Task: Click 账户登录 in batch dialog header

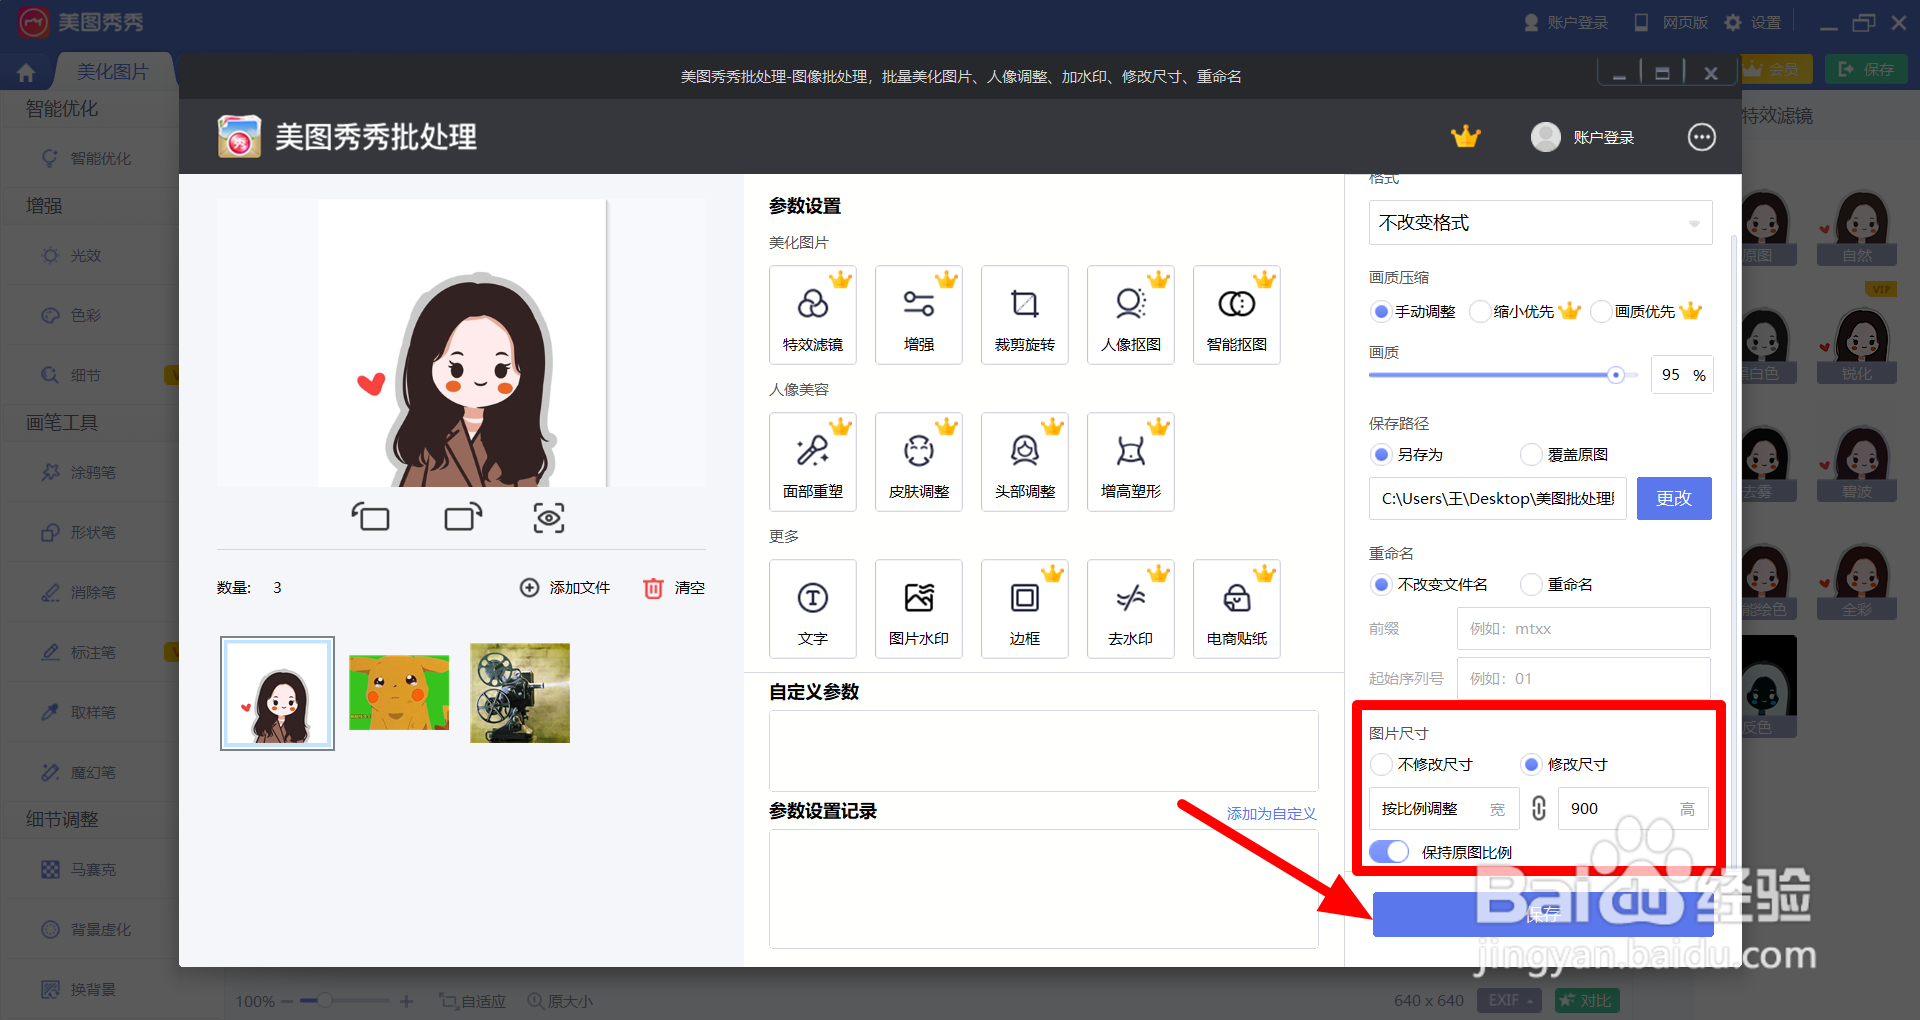Action: pos(1583,137)
